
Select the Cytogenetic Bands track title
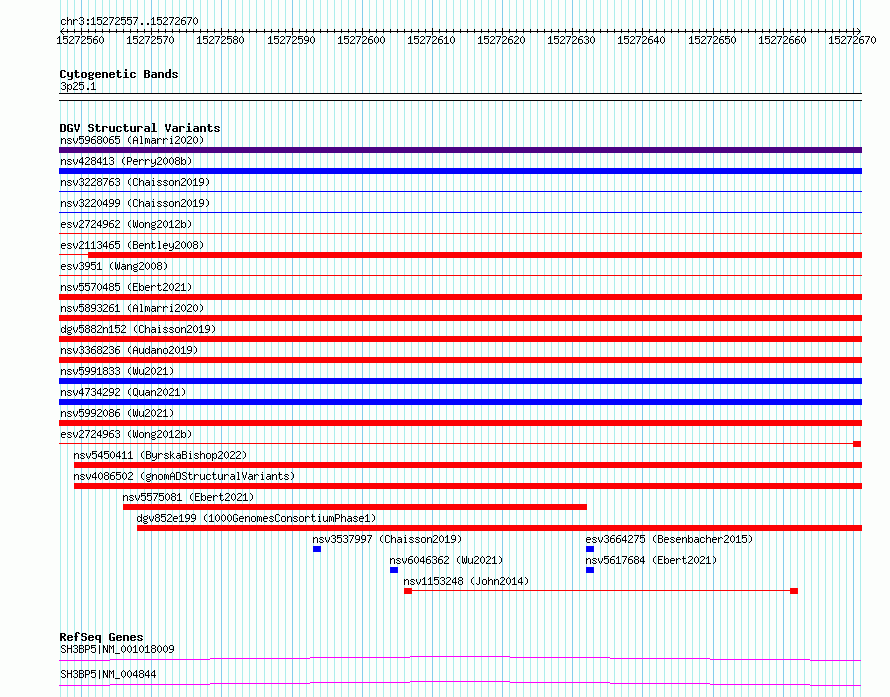pos(119,74)
